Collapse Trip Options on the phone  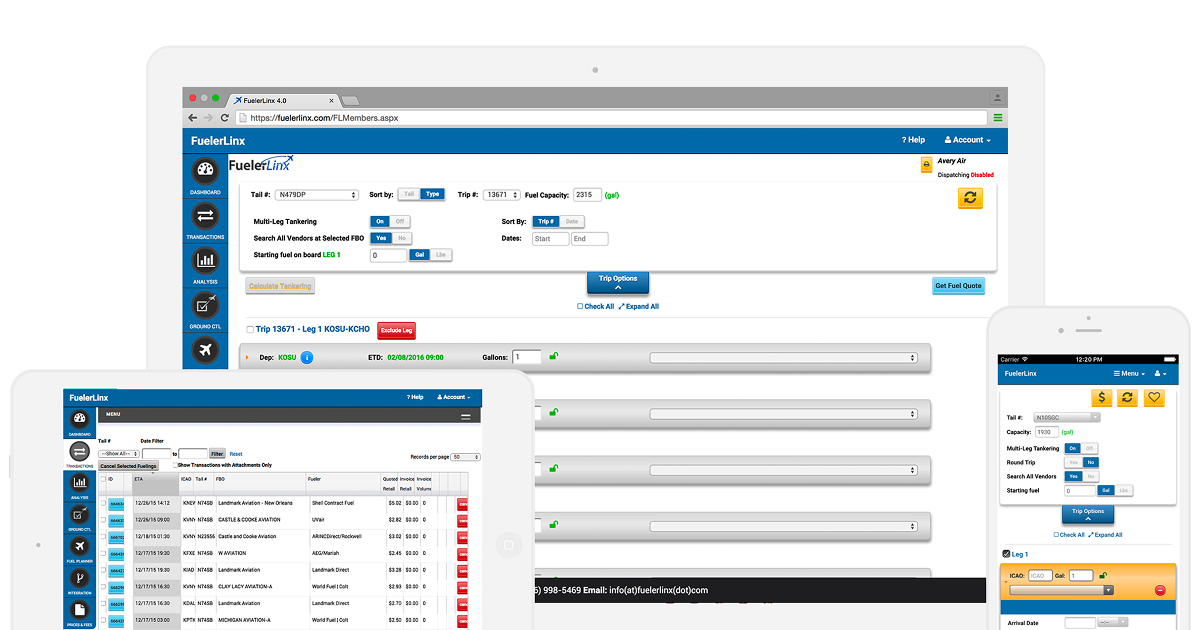1088,515
